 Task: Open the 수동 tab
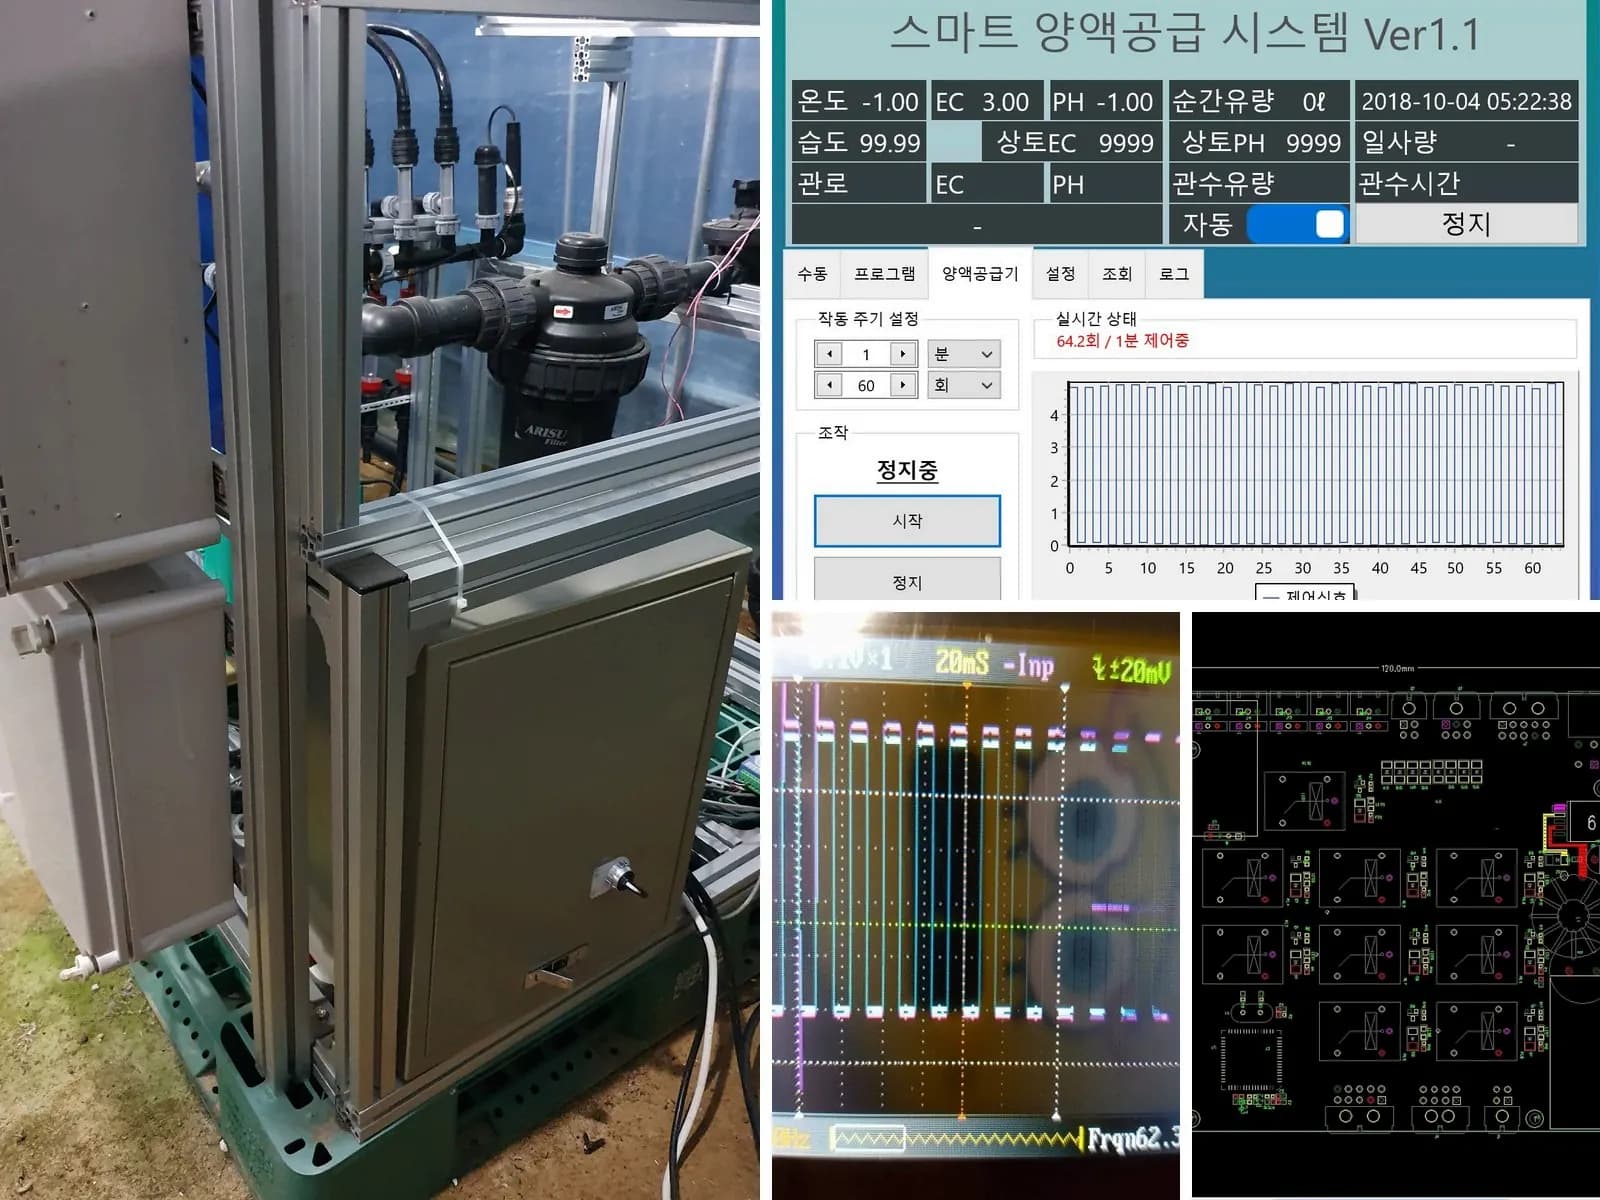click(812, 273)
